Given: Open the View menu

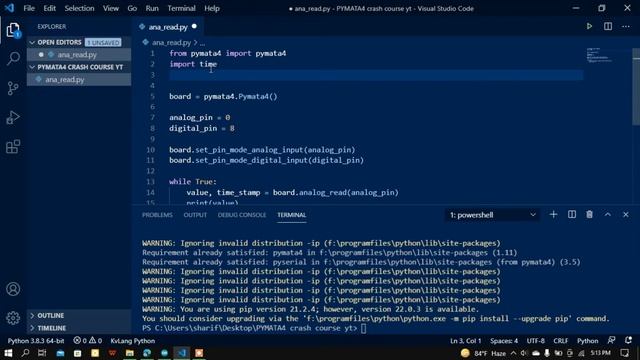Looking at the screenshot, I should tap(111, 8).
